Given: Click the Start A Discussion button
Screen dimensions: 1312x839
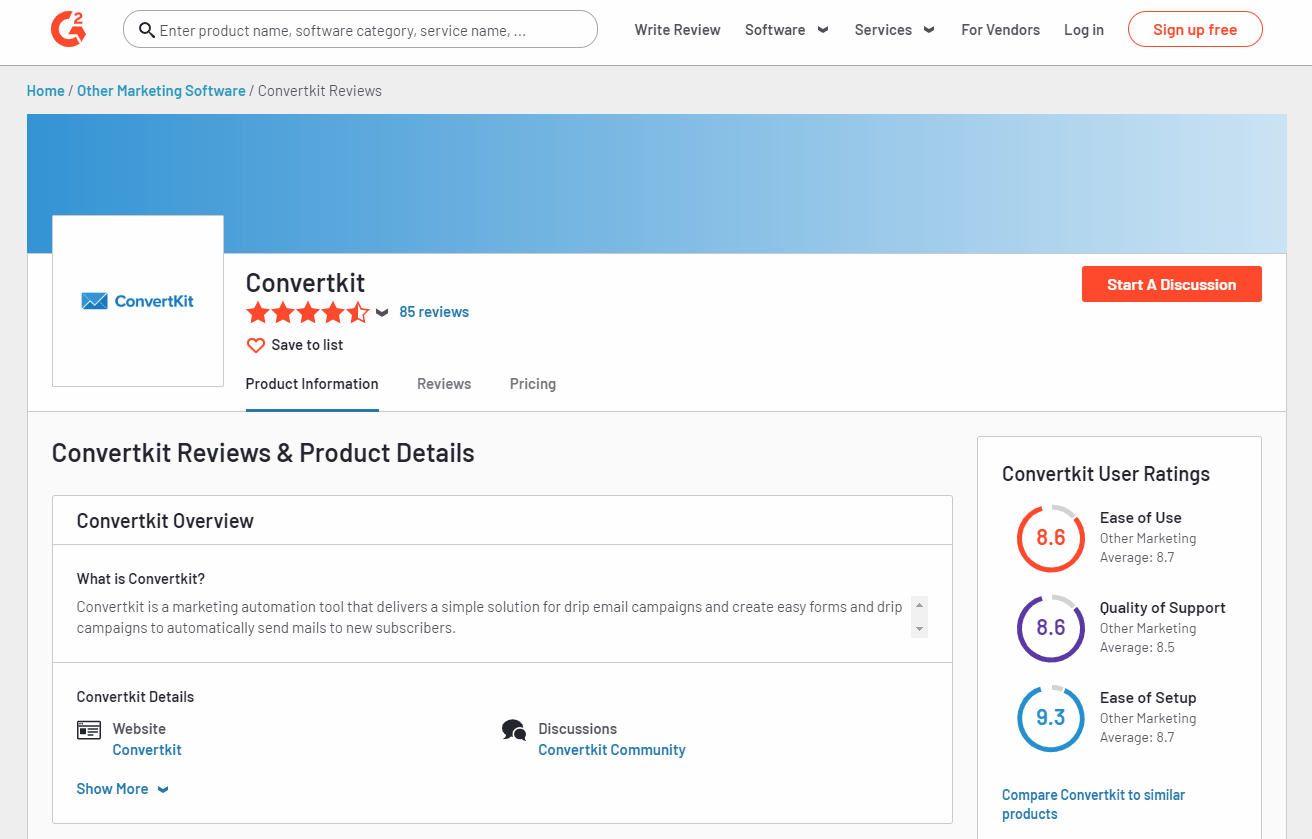Looking at the screenshot, I should [1172, 284].
